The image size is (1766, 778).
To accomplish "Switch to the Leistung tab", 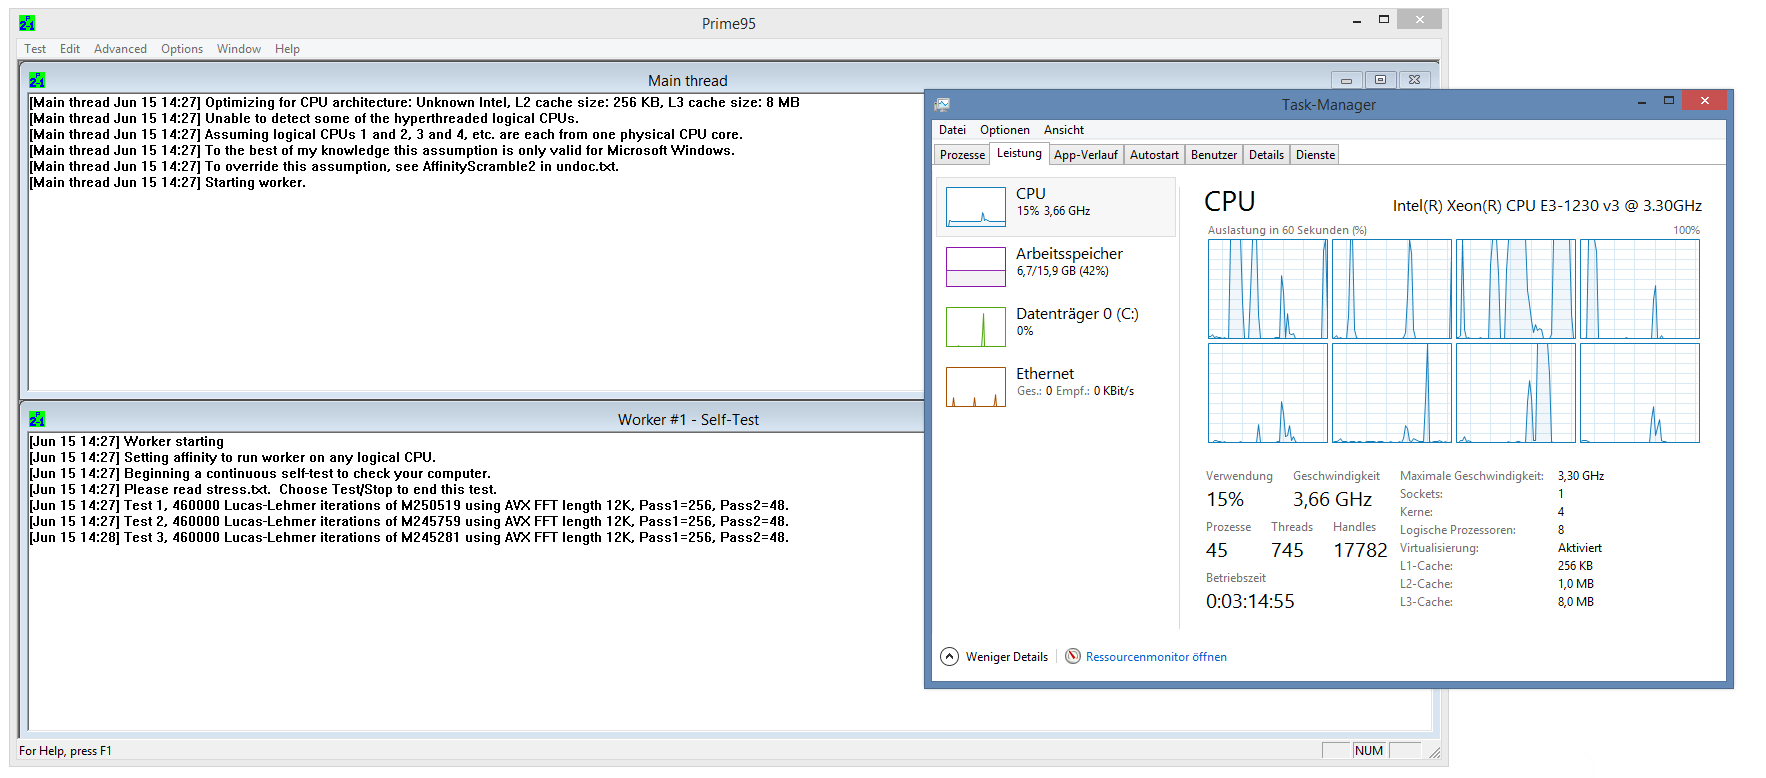I will pyautogui.click(x=1019, y=153).
